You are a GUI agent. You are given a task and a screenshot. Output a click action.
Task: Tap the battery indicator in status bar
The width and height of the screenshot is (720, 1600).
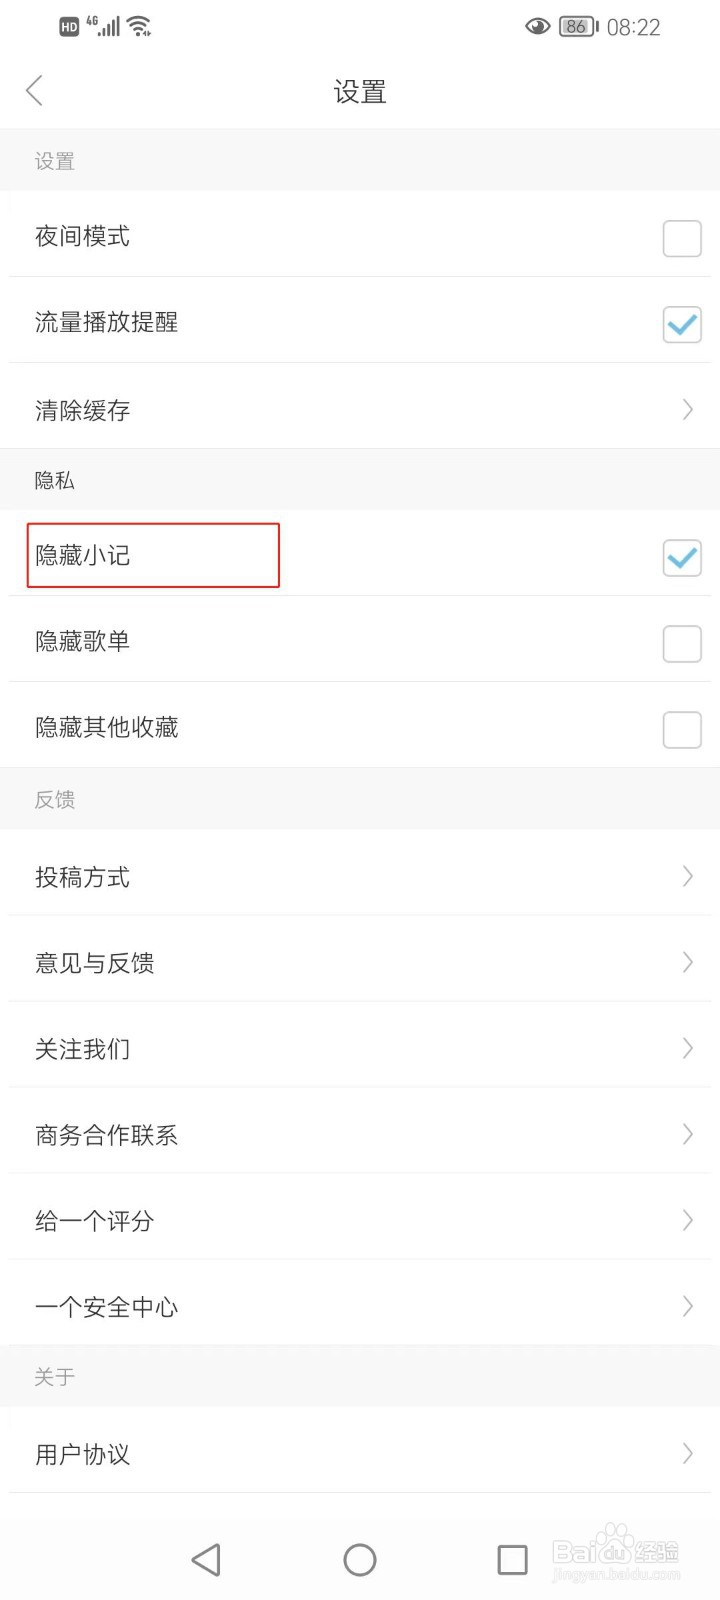pos(579,27)
